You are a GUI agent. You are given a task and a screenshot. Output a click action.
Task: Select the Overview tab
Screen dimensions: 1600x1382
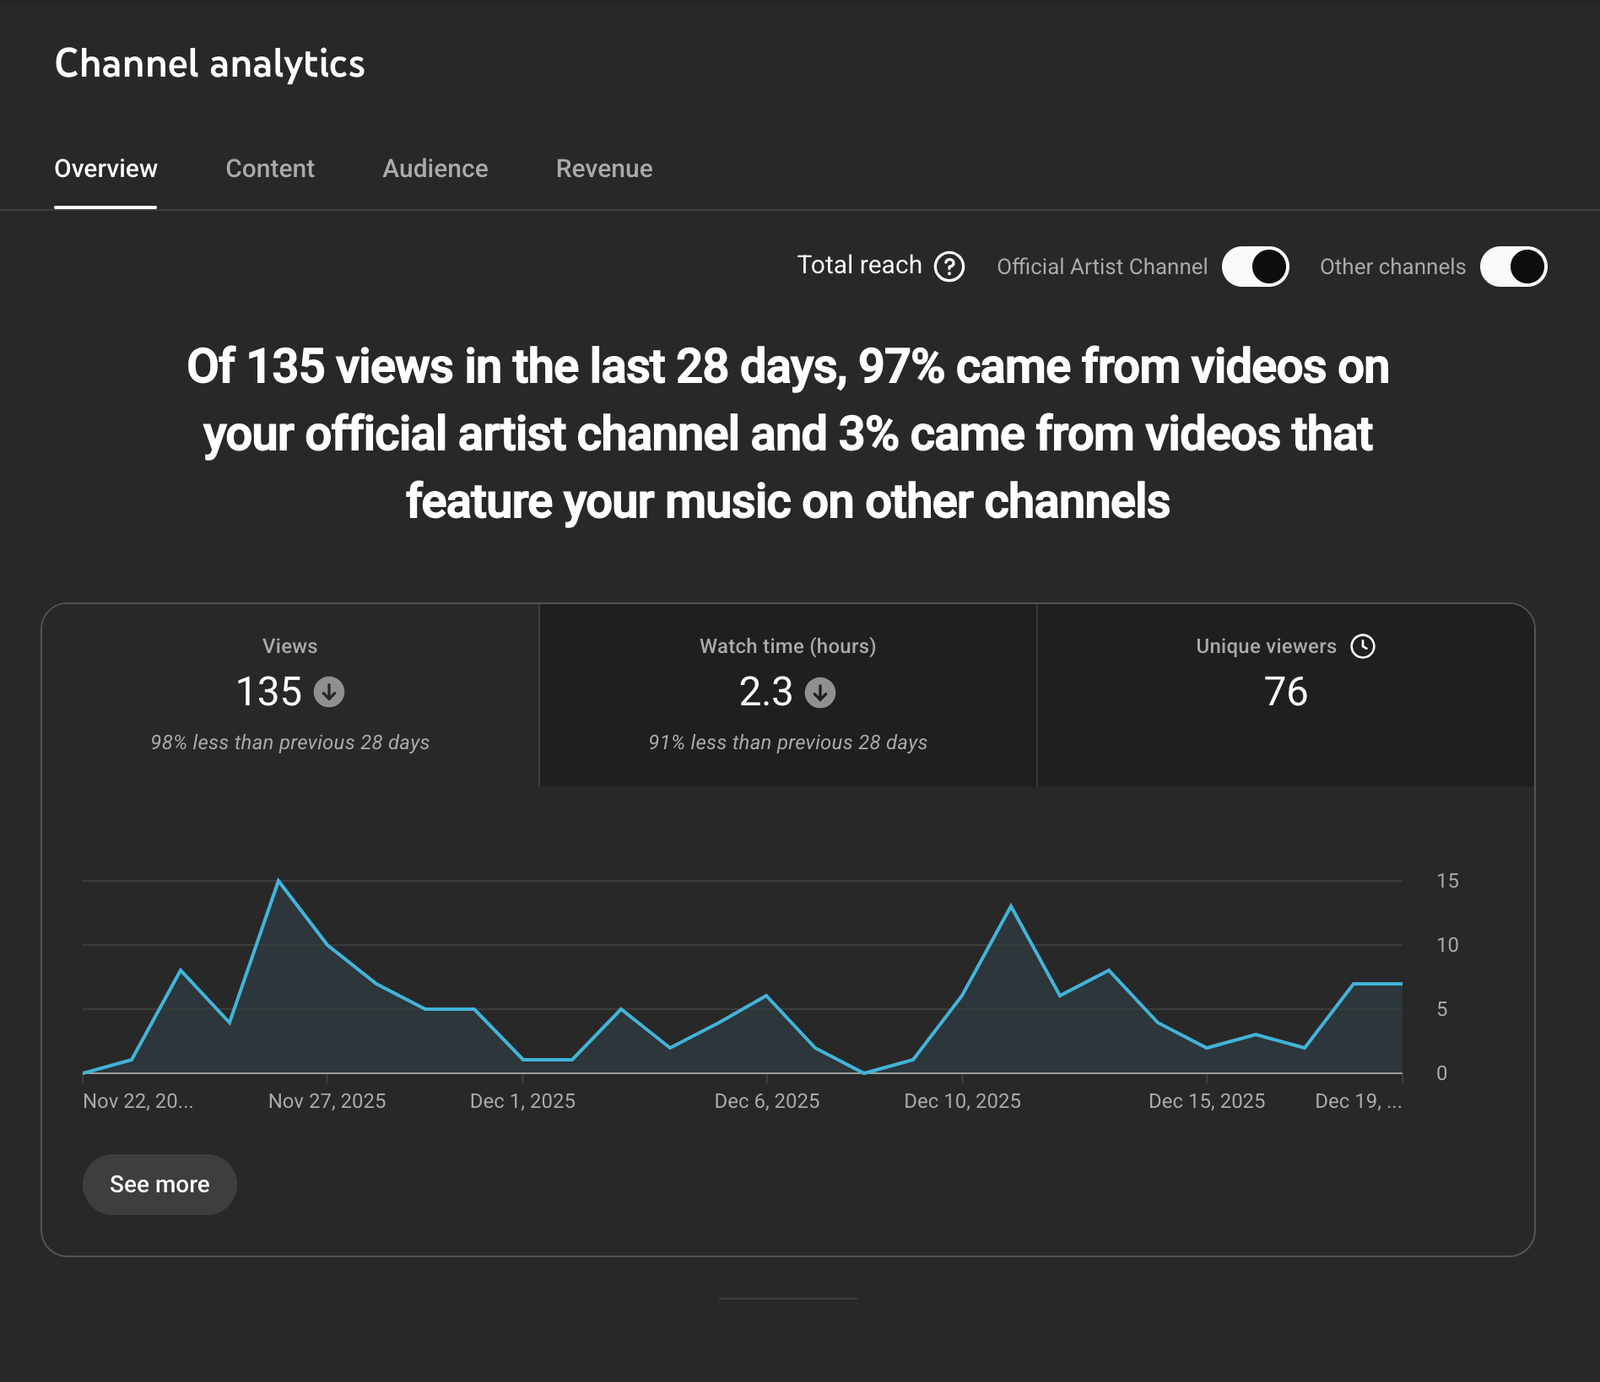106,169
